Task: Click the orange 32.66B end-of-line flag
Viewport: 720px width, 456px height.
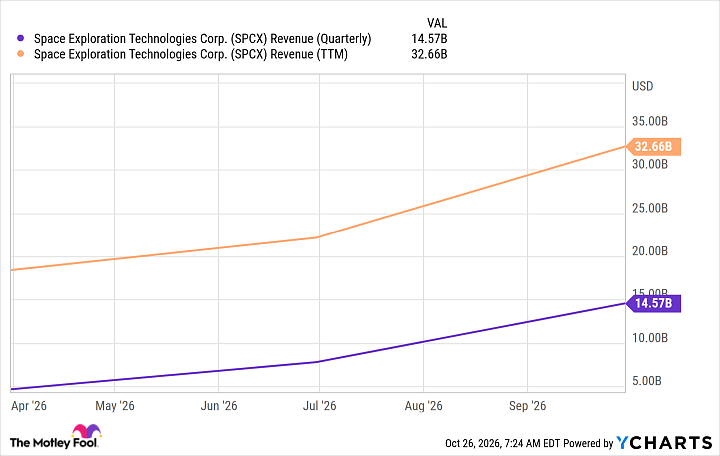Action: click(x=653, y=146)
